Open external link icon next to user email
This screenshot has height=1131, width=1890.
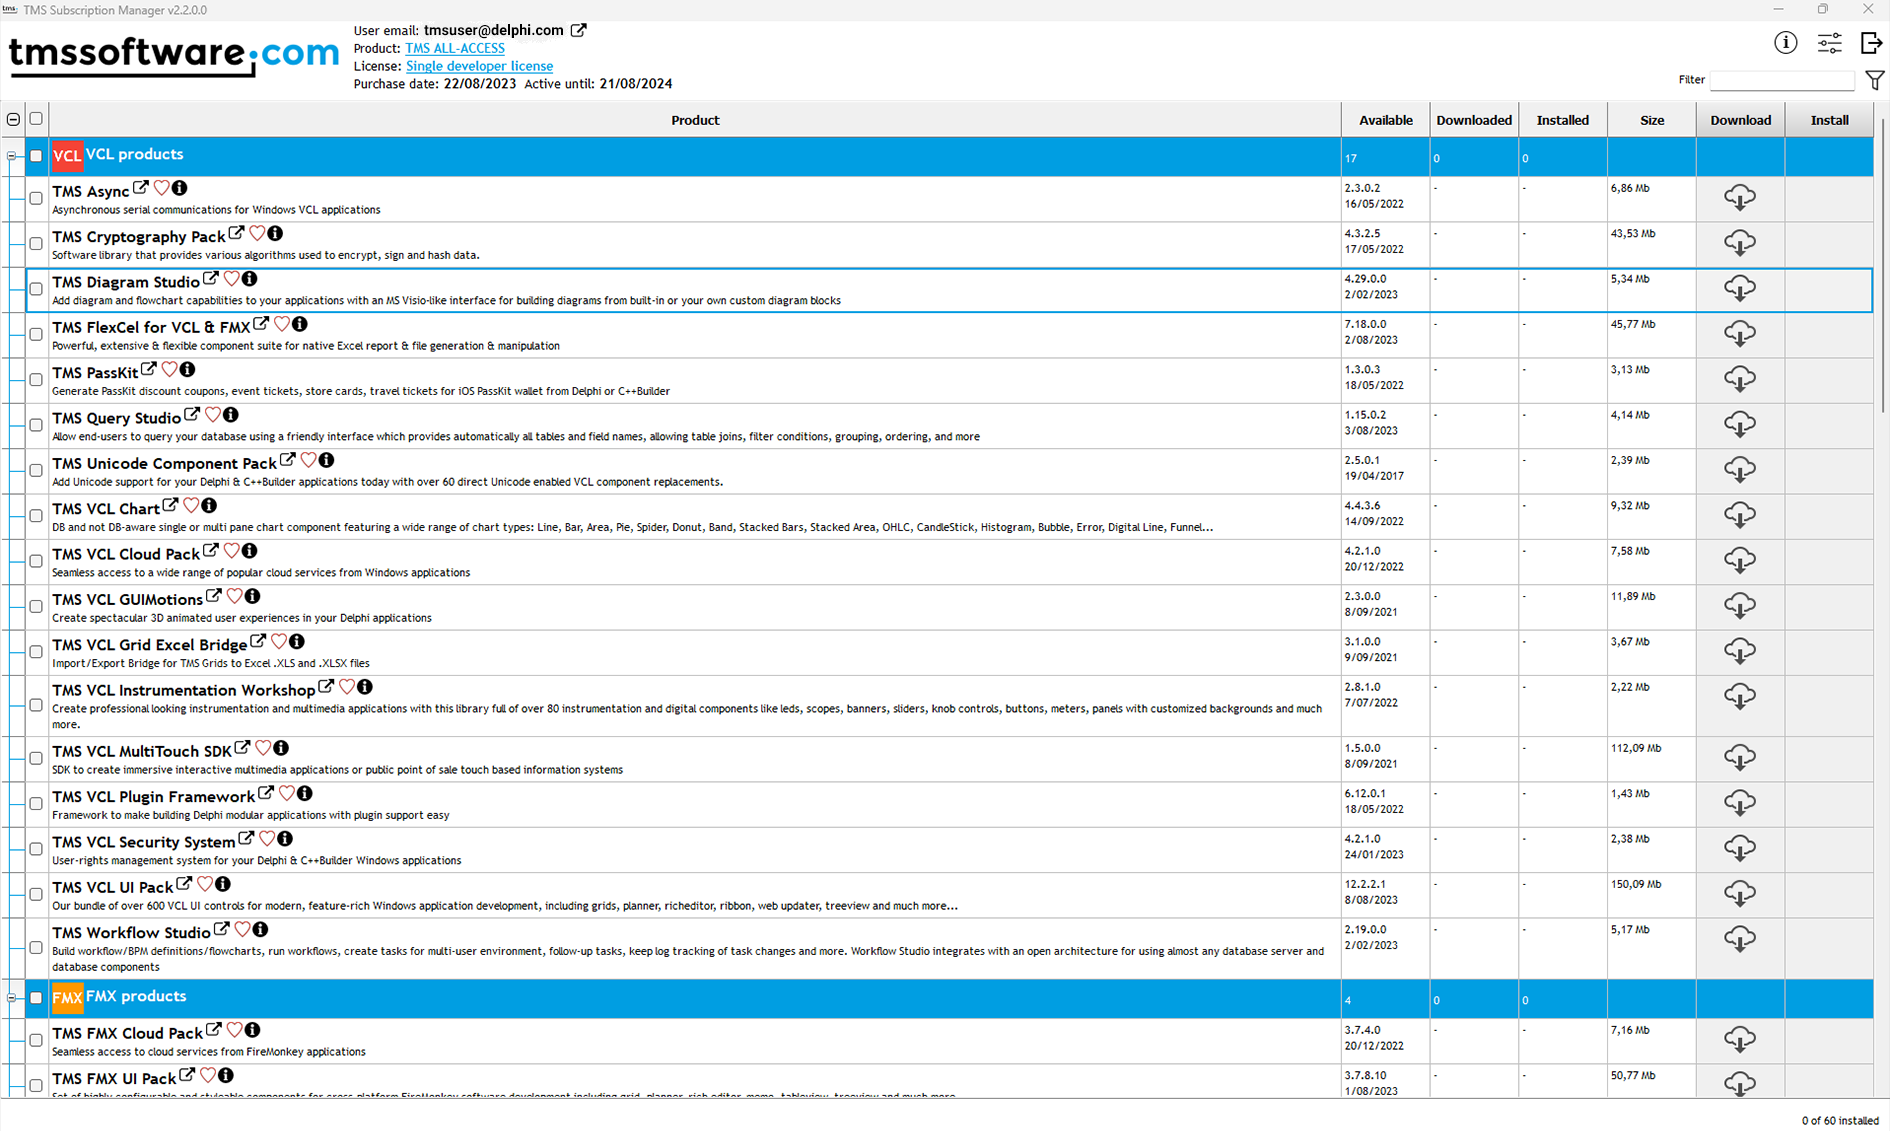(579, 30)
